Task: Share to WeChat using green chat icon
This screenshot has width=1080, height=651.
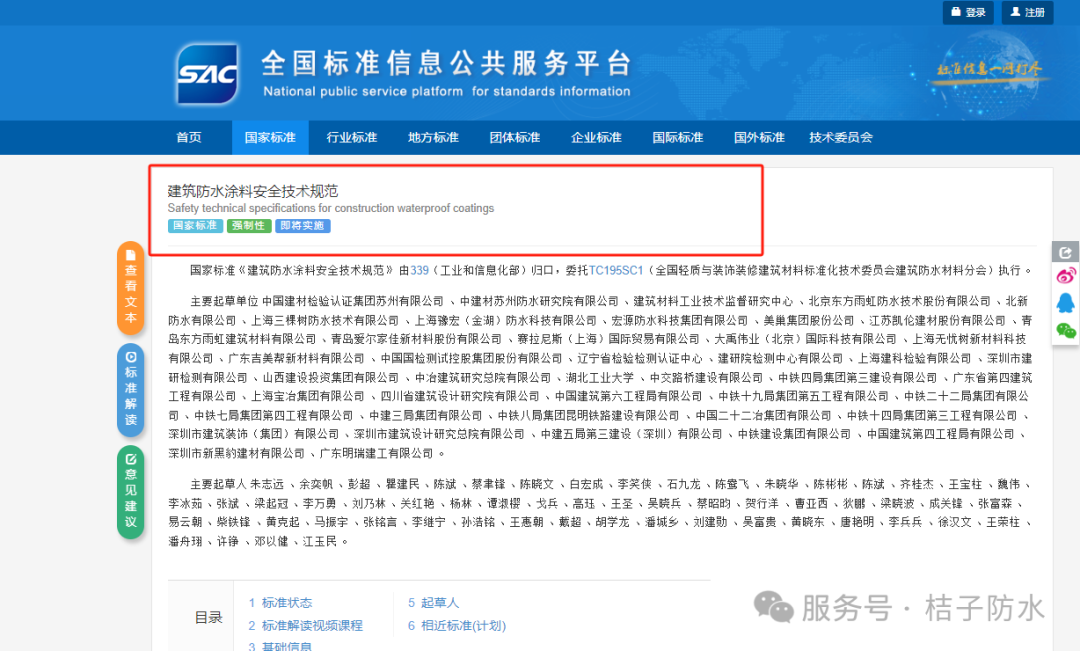Action: point(1066,329)
